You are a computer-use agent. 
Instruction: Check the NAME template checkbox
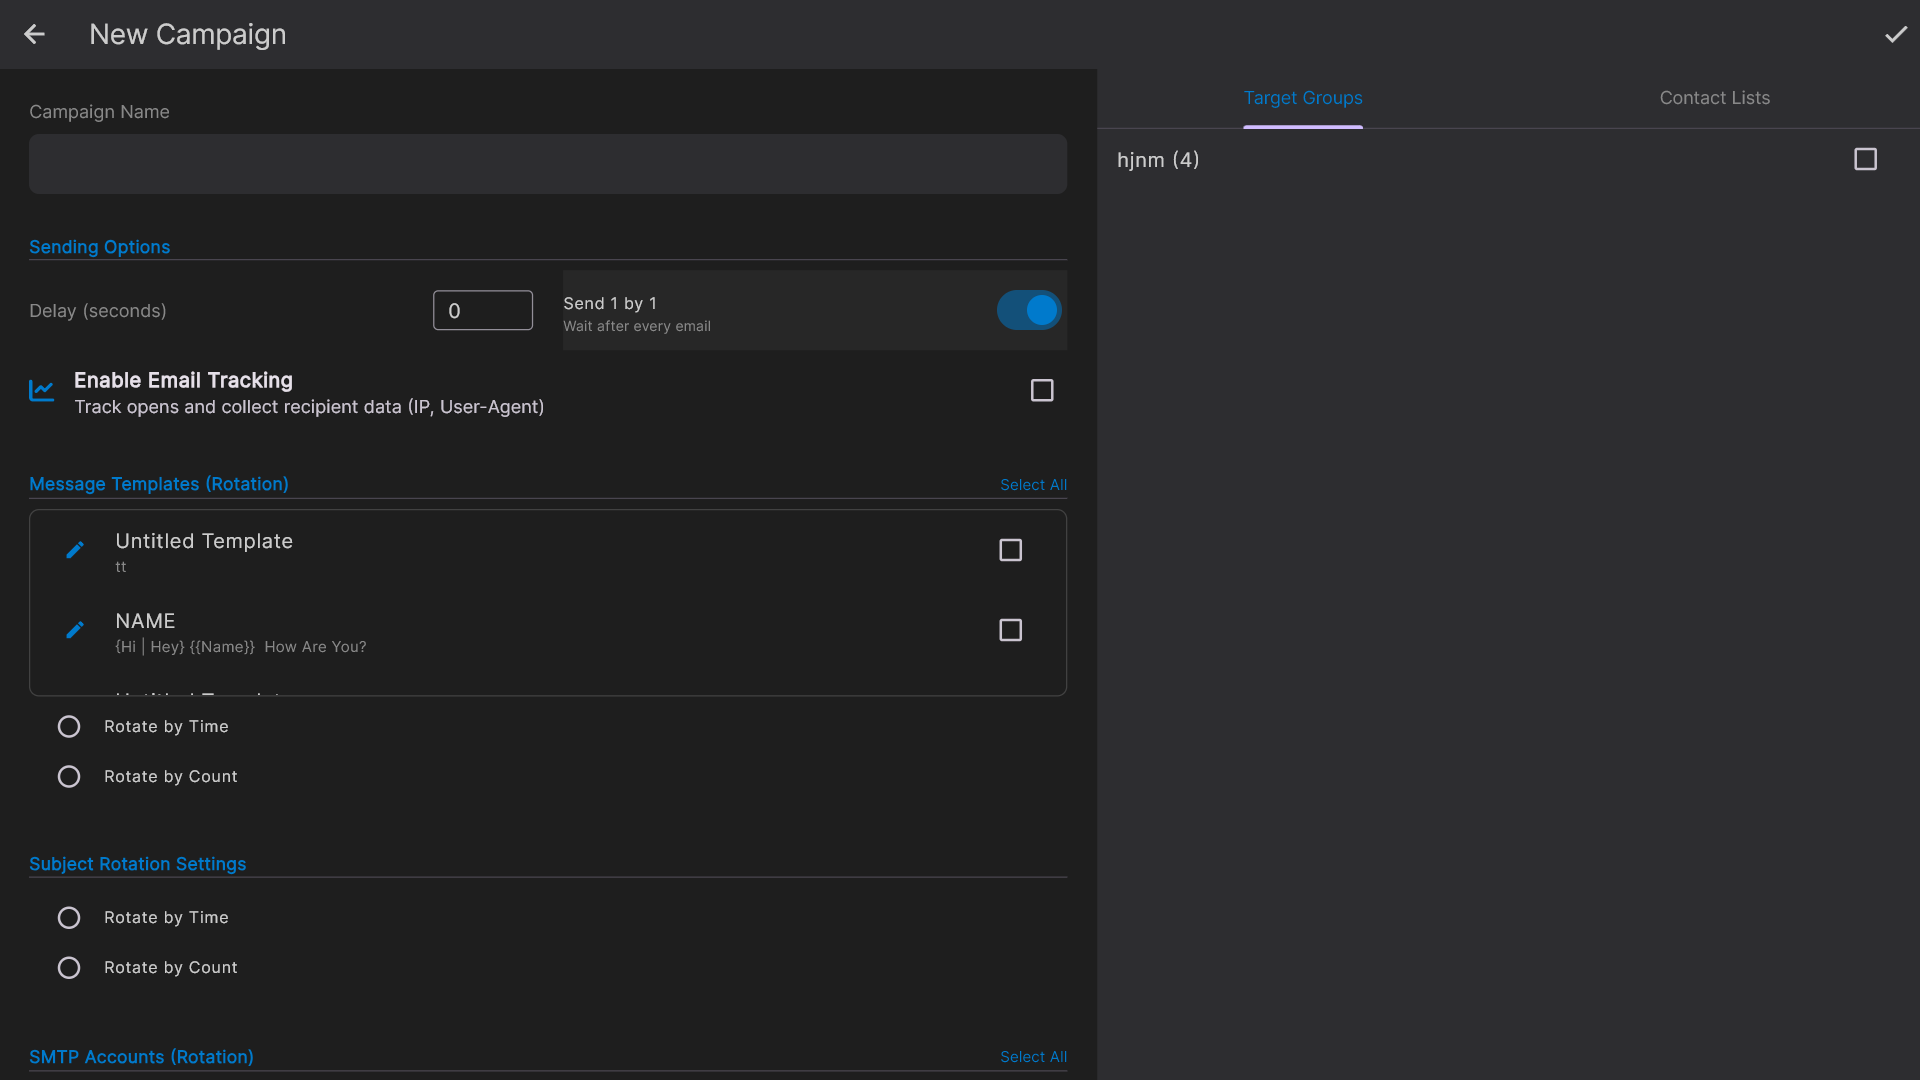point(1011,630)
